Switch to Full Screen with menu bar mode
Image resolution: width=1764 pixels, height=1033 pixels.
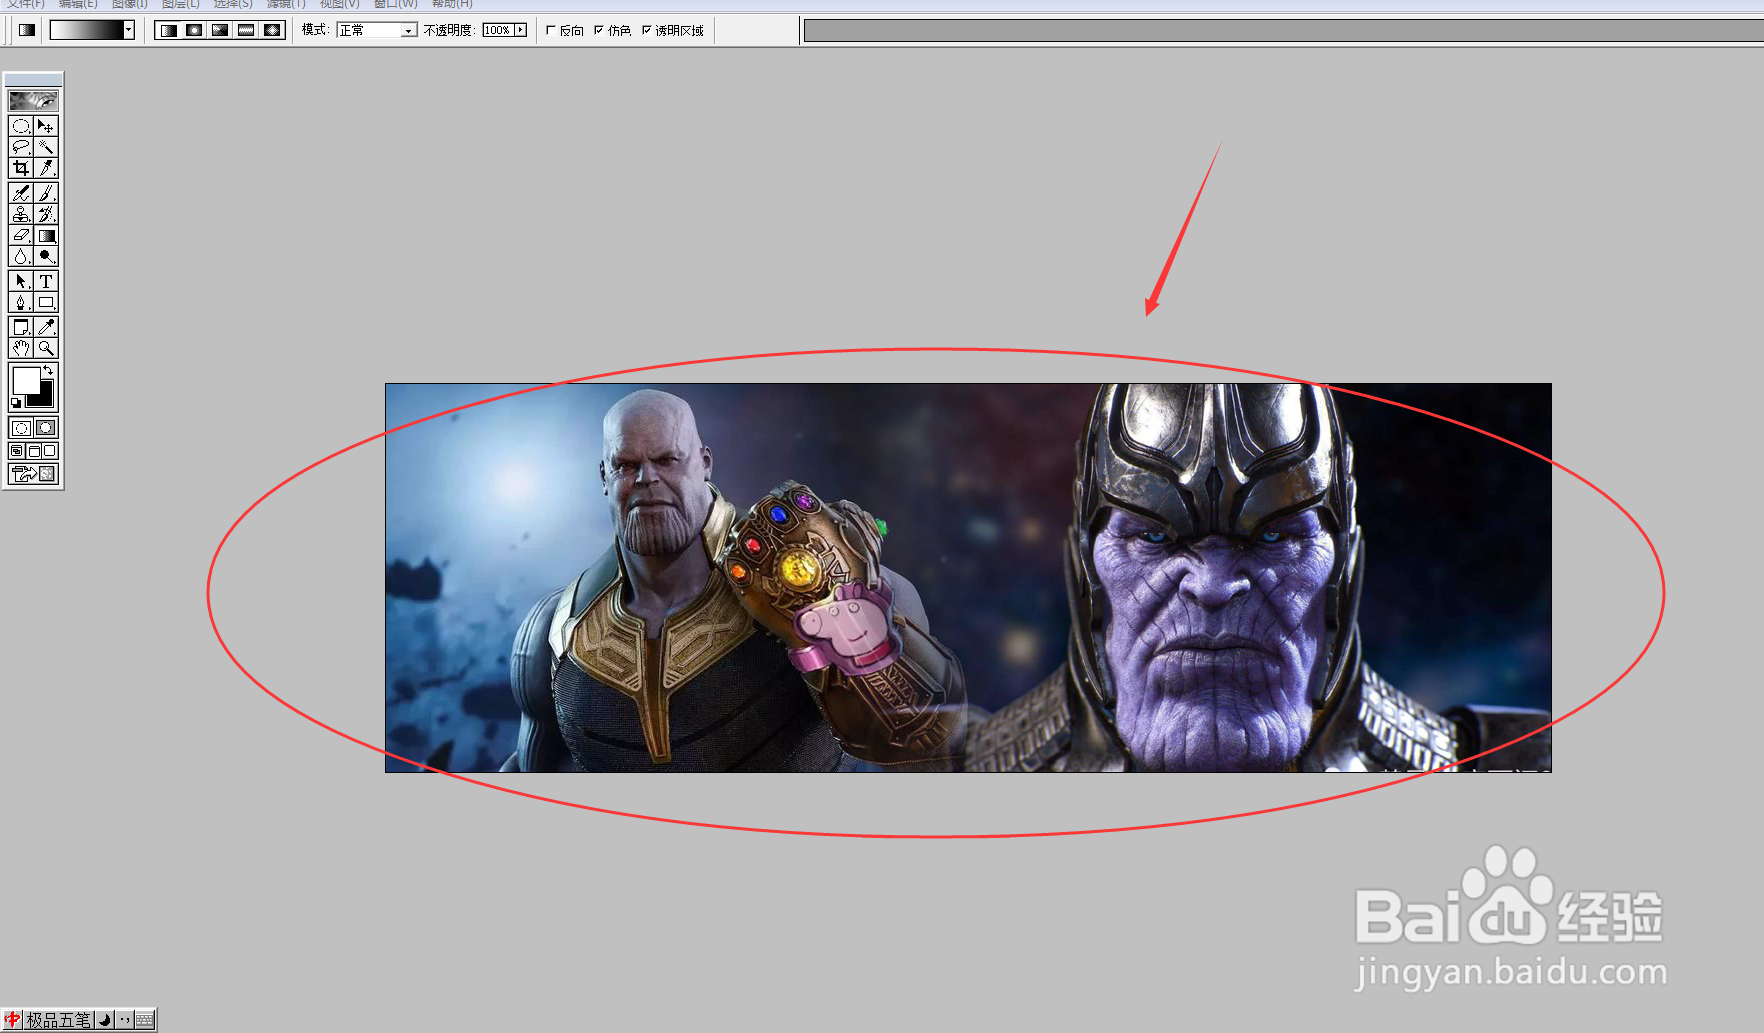[x=33, y=451]
